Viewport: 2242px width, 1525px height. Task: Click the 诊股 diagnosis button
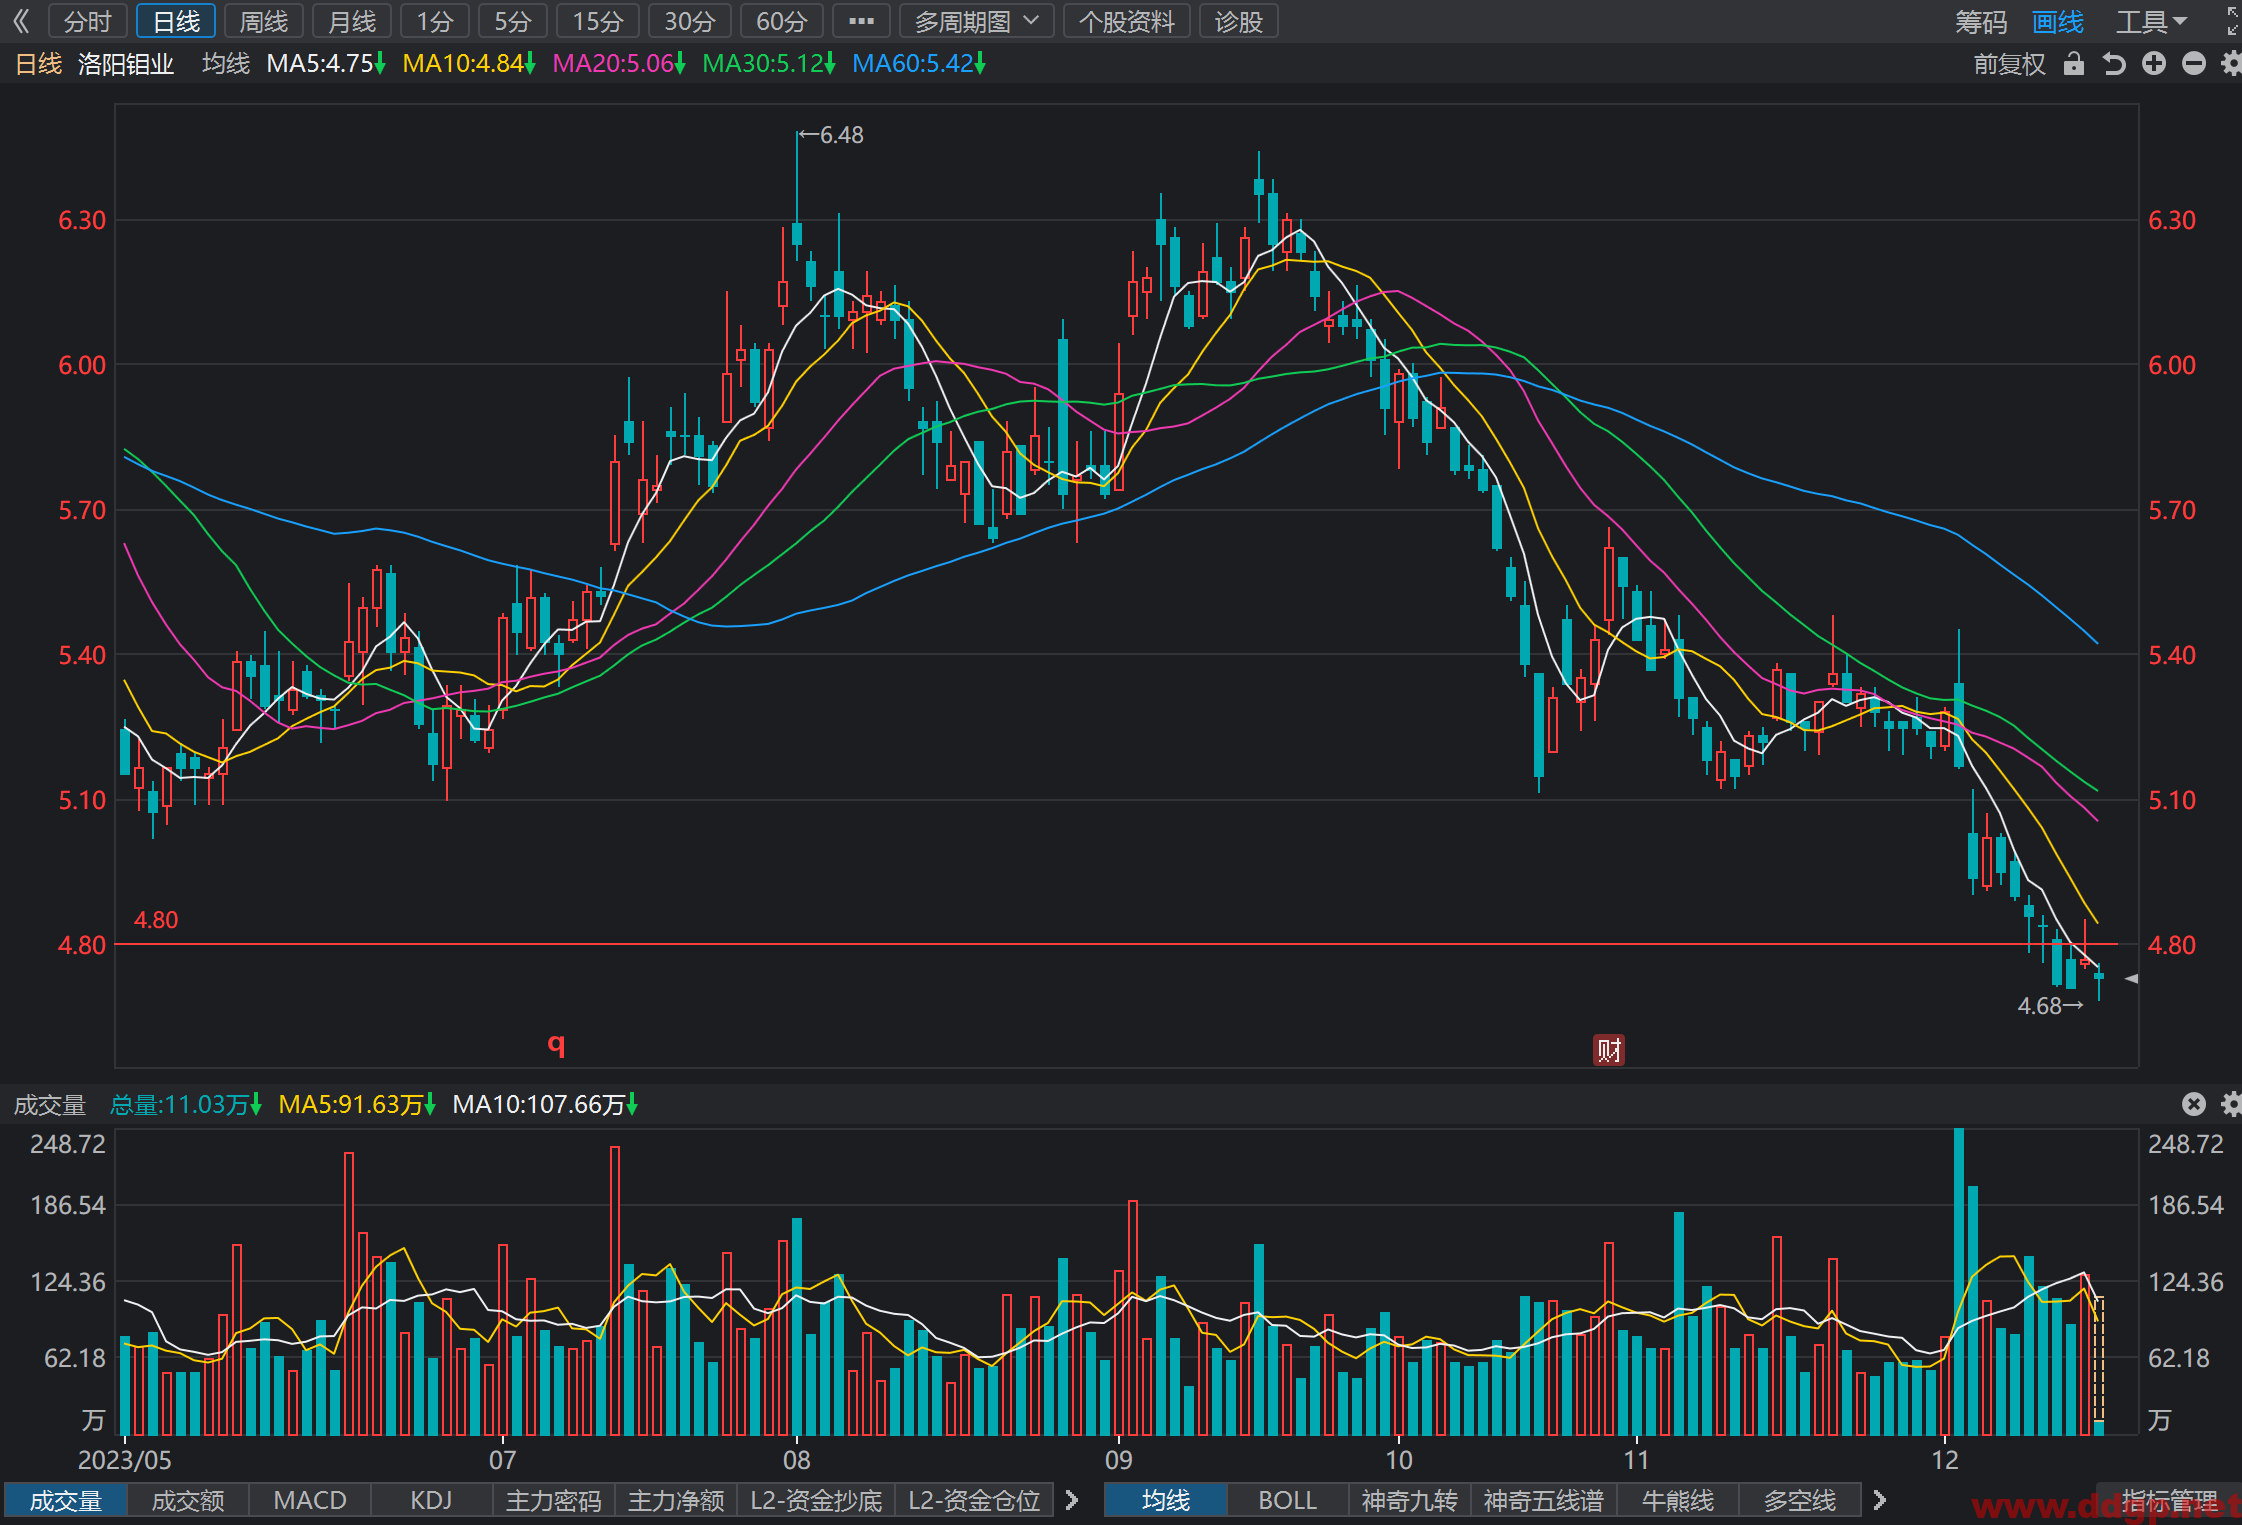click(x=1238, y=21)
